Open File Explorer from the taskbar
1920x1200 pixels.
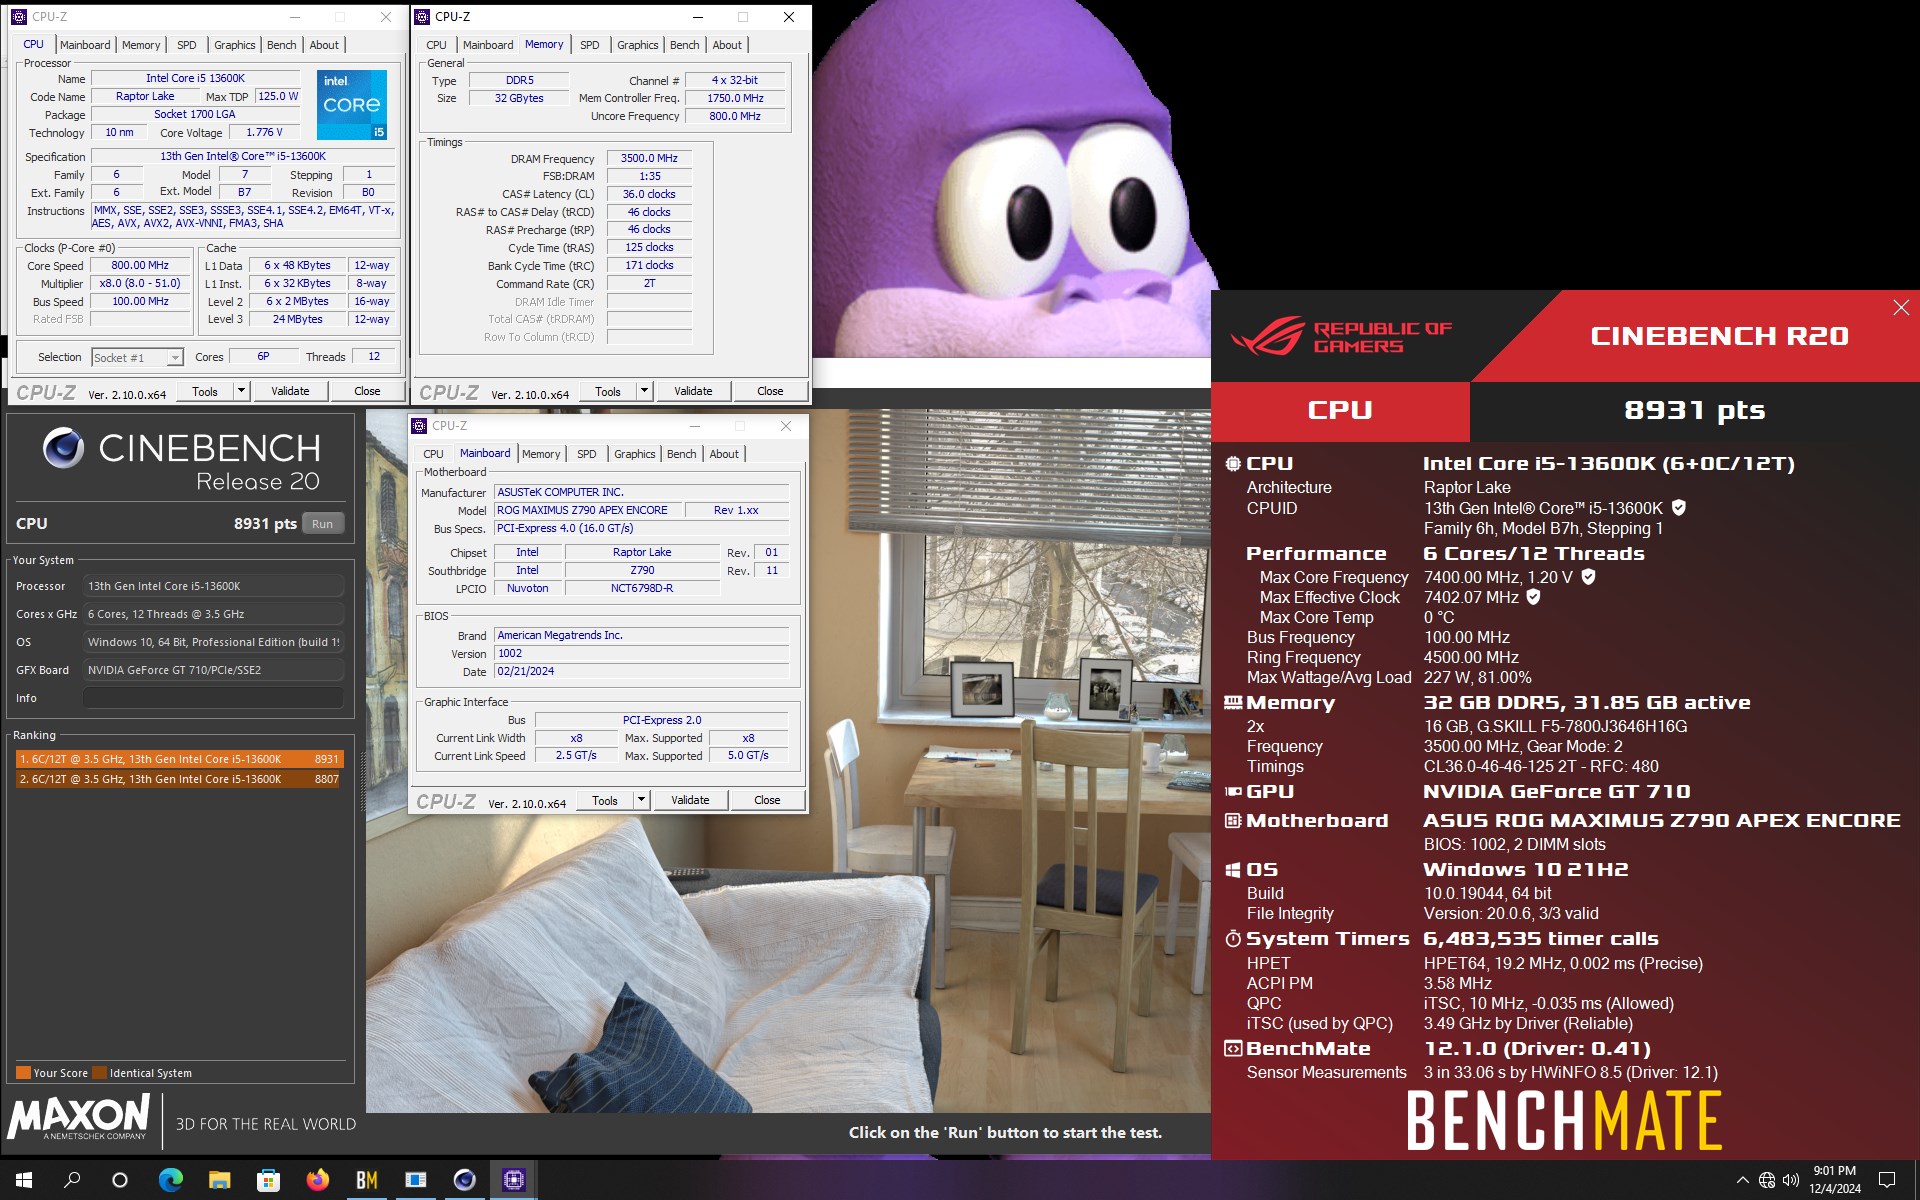tap(220, 1180)
